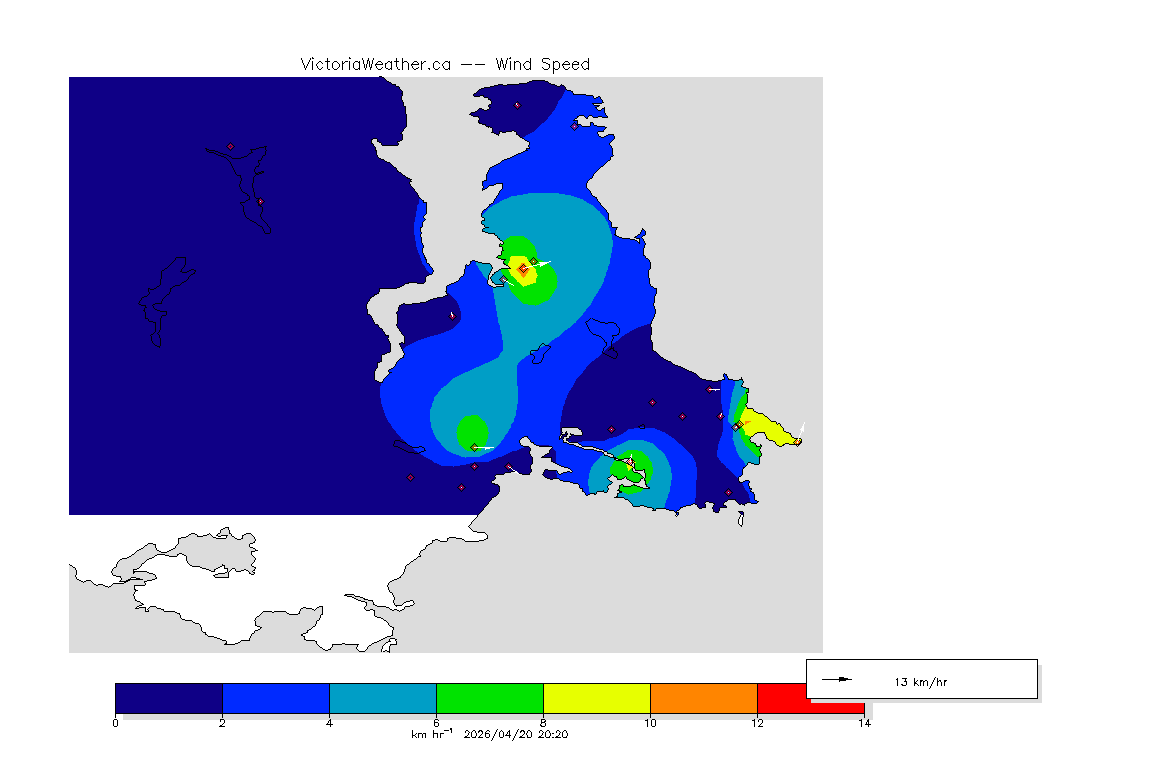
Task: Click the orange 10–12 colorbar segment
Action: [x=703, y=698]
